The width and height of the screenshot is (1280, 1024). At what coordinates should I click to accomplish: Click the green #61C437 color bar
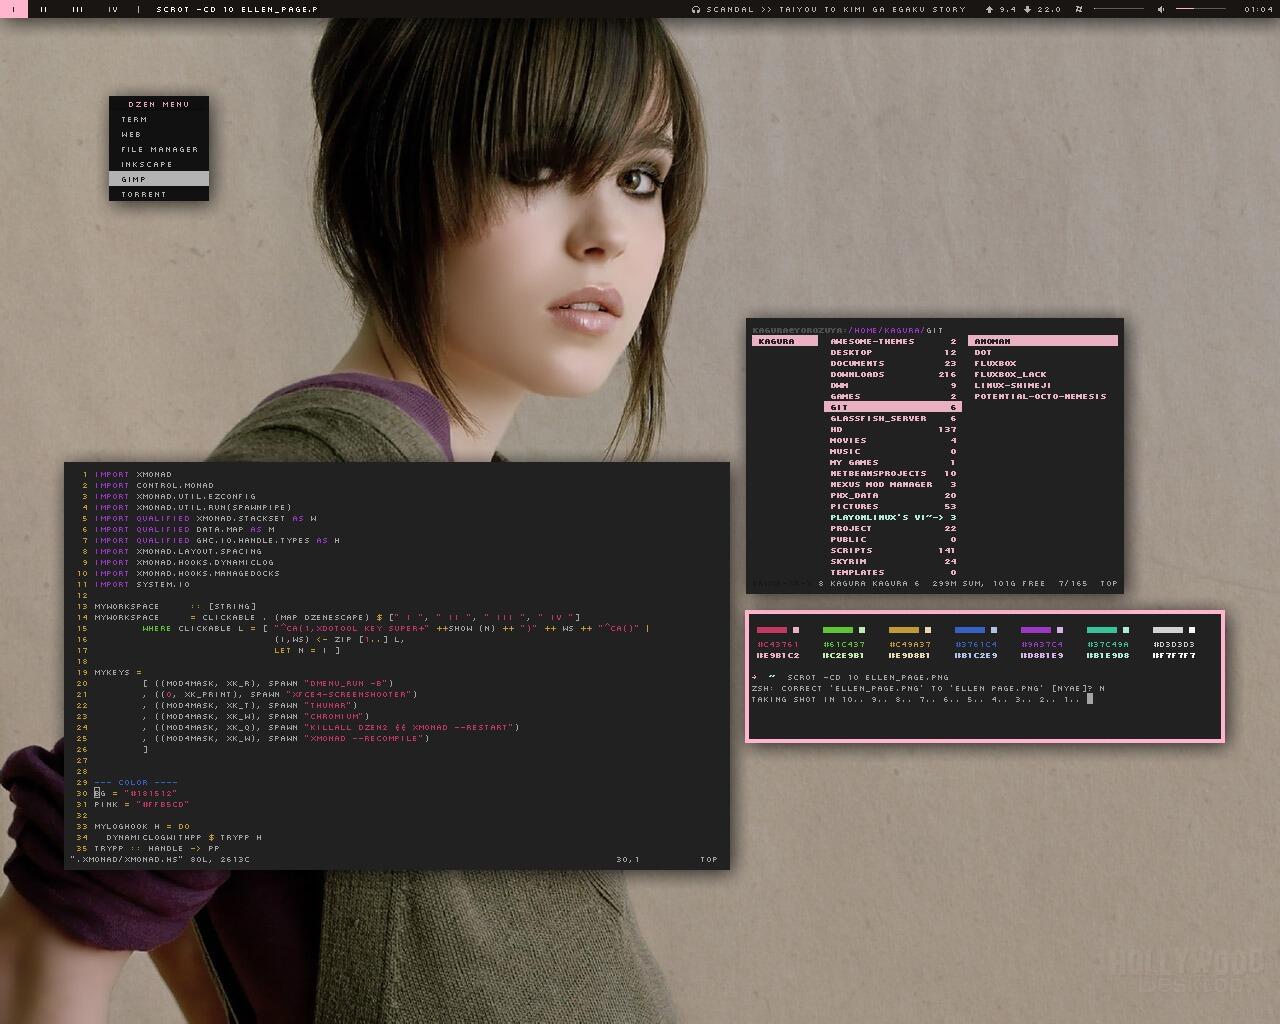click(838, 630)
